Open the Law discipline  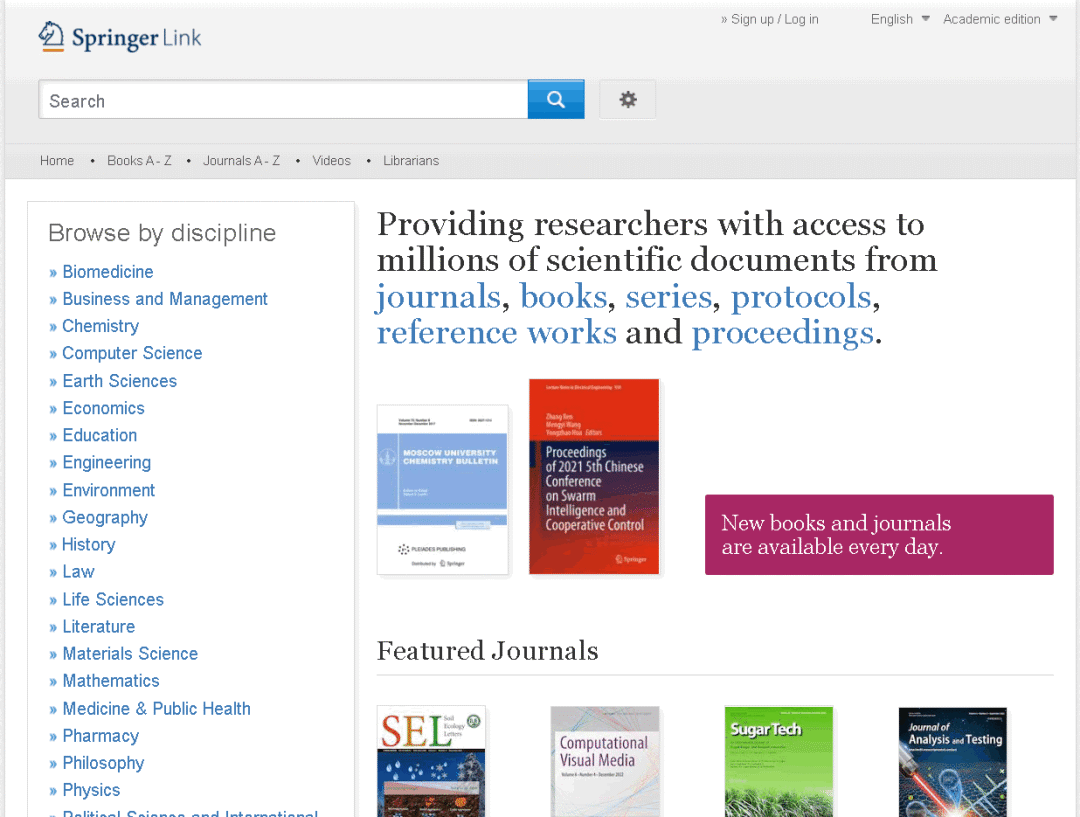(x=78, y=572)
